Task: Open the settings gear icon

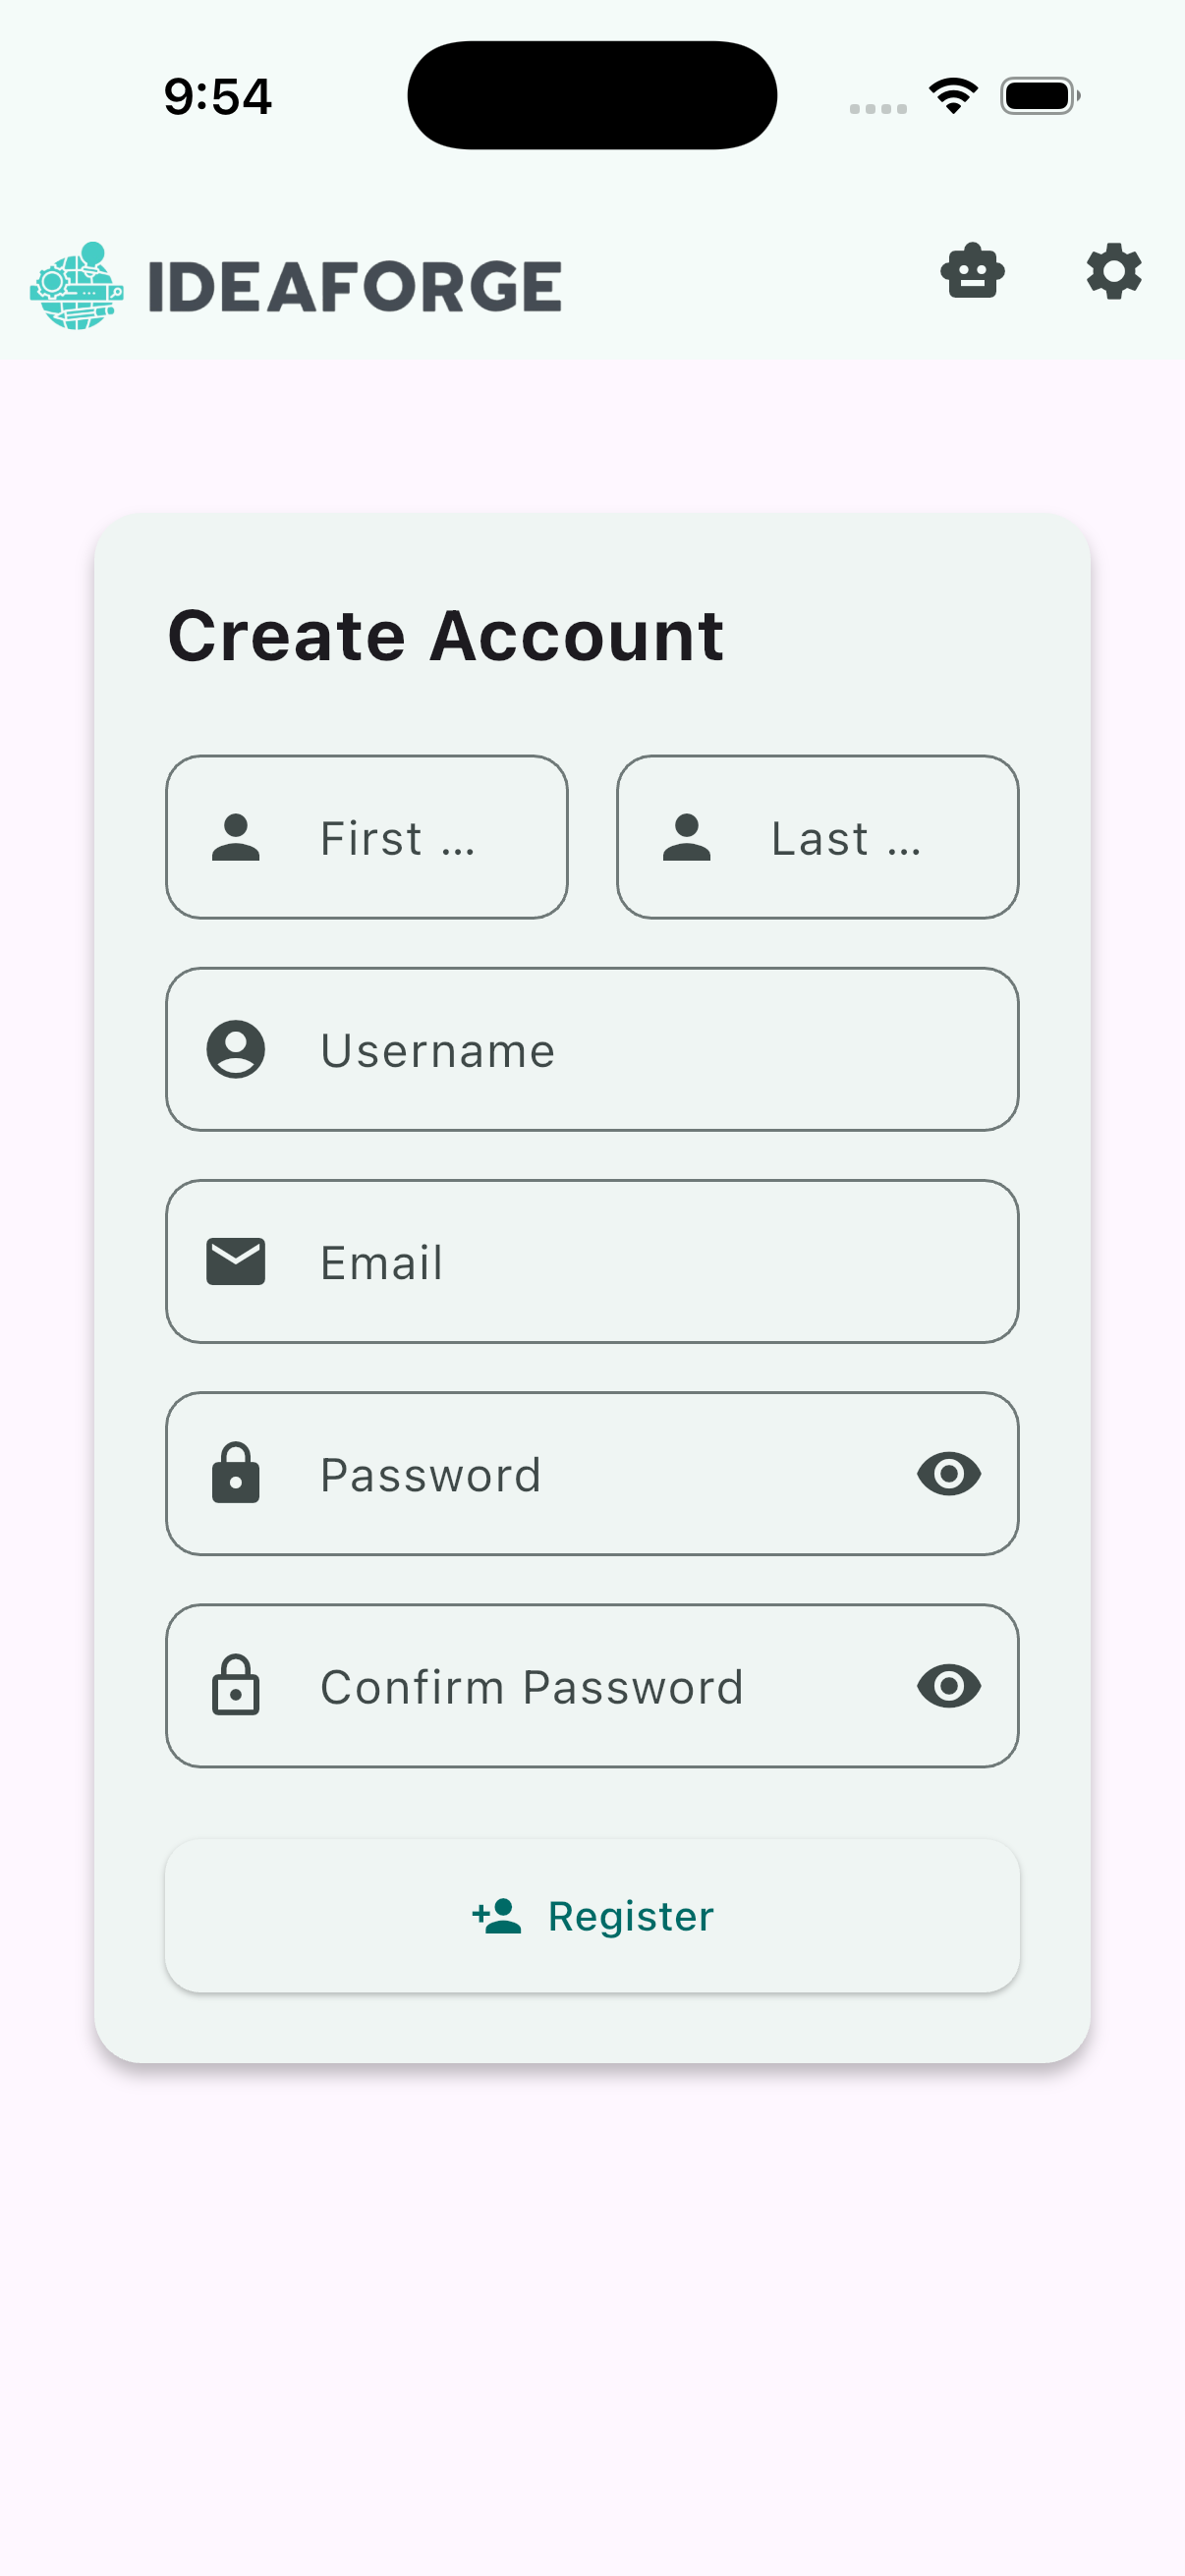Action: coord(1113,270)
